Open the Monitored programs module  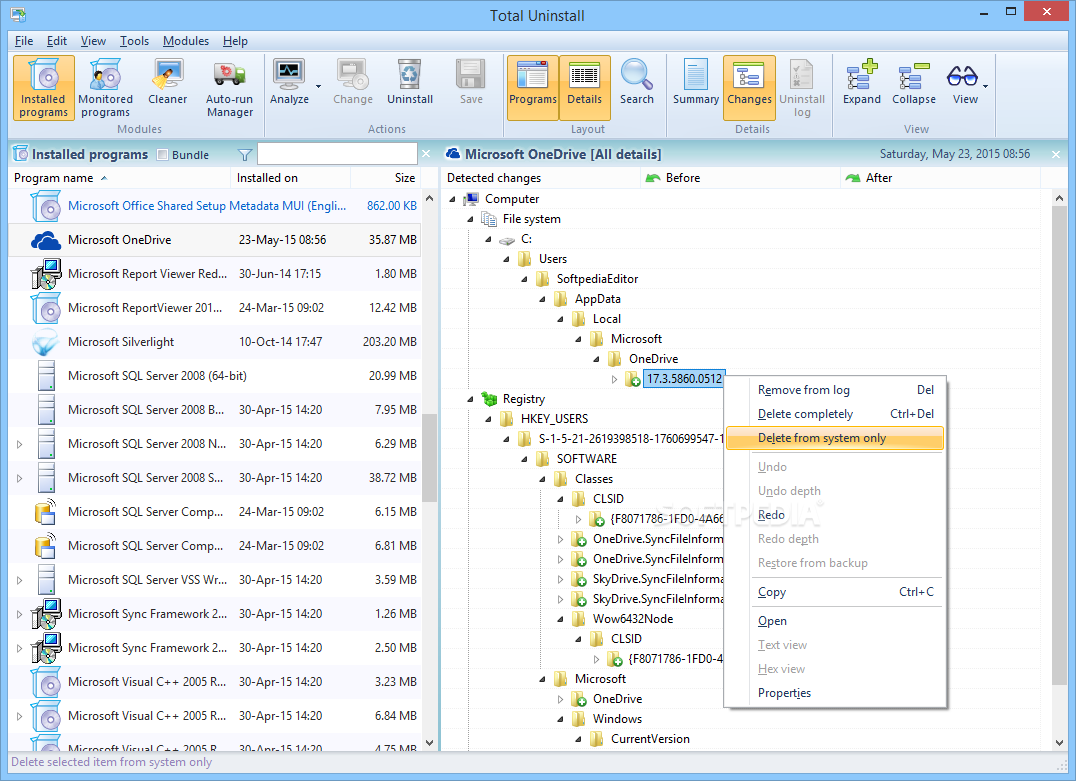pos(105,89)
